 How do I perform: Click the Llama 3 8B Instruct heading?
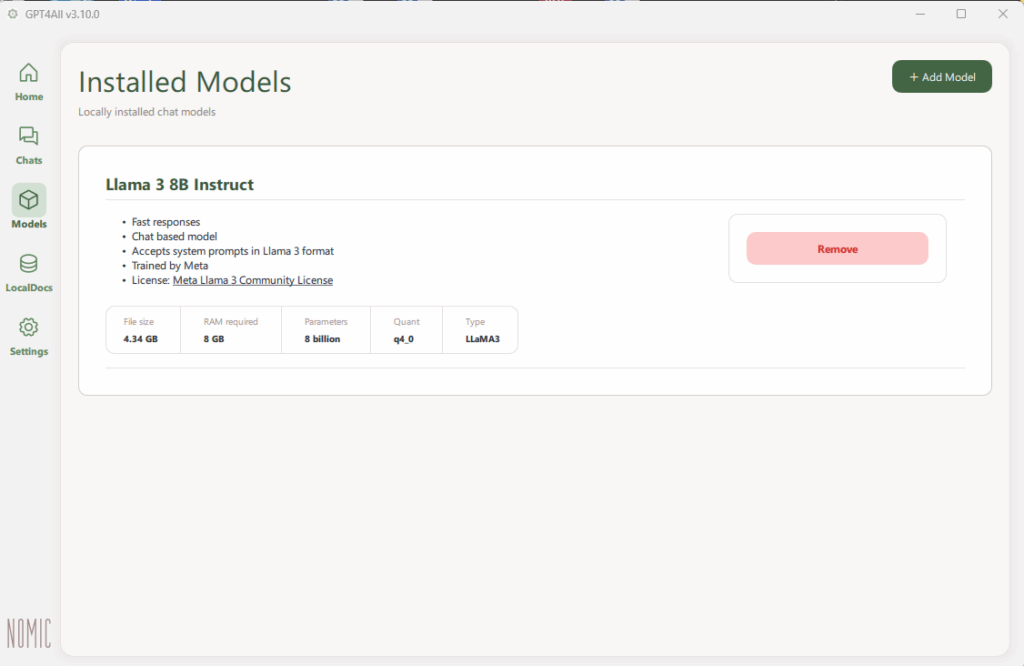click(180, 184)
